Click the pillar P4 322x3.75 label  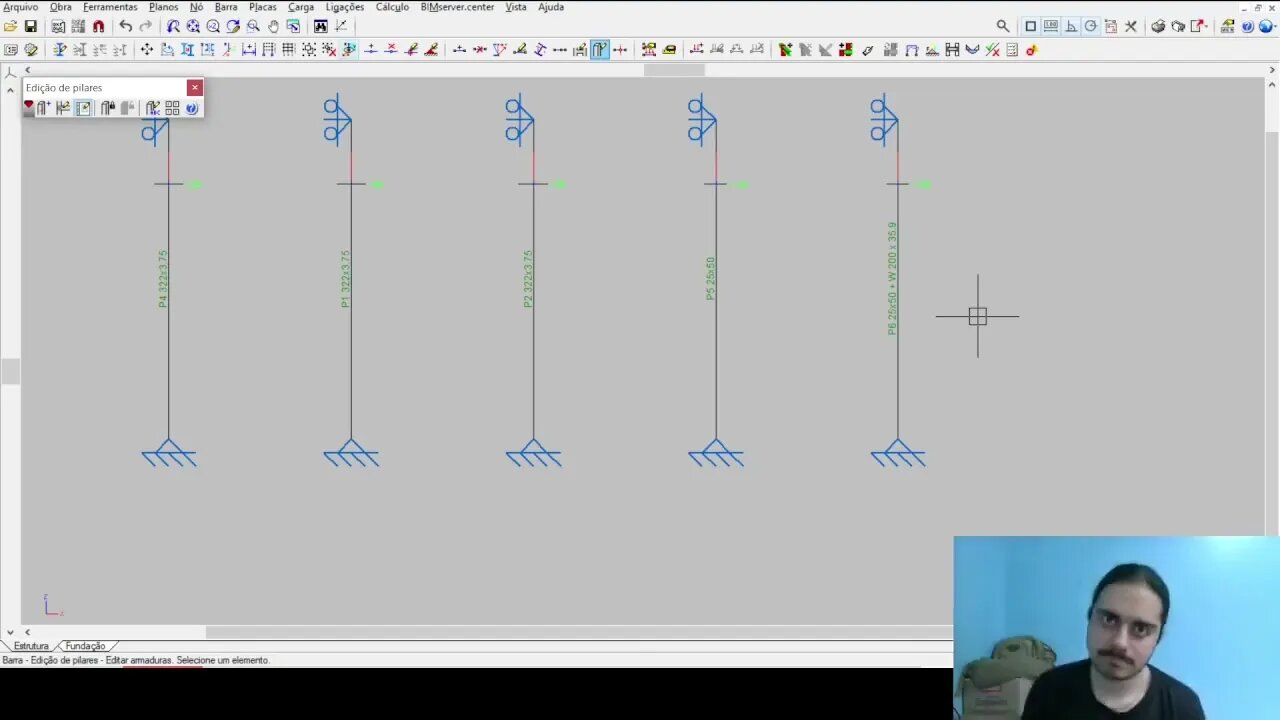click(x=163, y=279)
